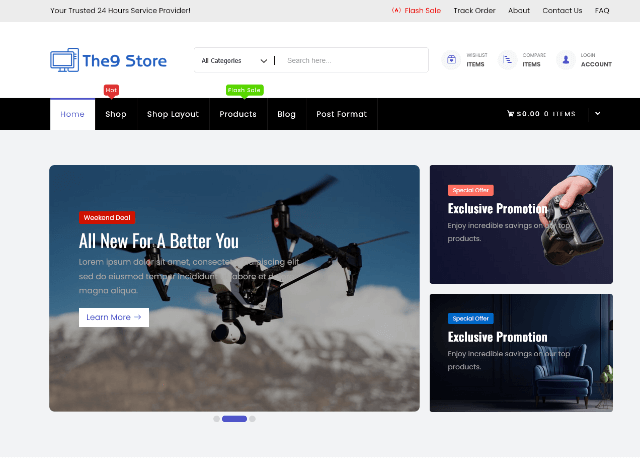The height and width of the screenshot is (459, 640).
Task: Click the login account user icon
Action: [566, 60]
